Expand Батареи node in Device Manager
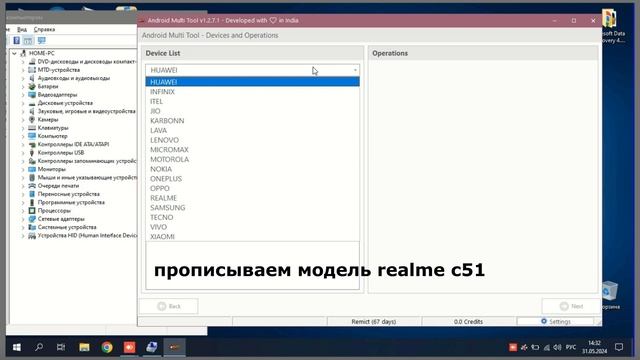This screenshot has height=360, width=640. 23,87
